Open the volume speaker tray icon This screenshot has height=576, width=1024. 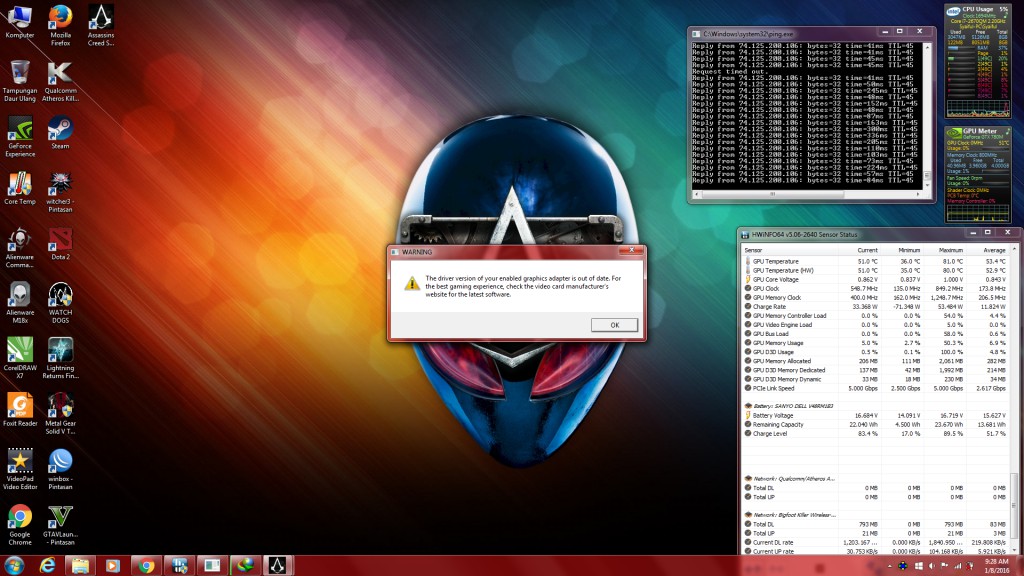[x=932, y=566]
